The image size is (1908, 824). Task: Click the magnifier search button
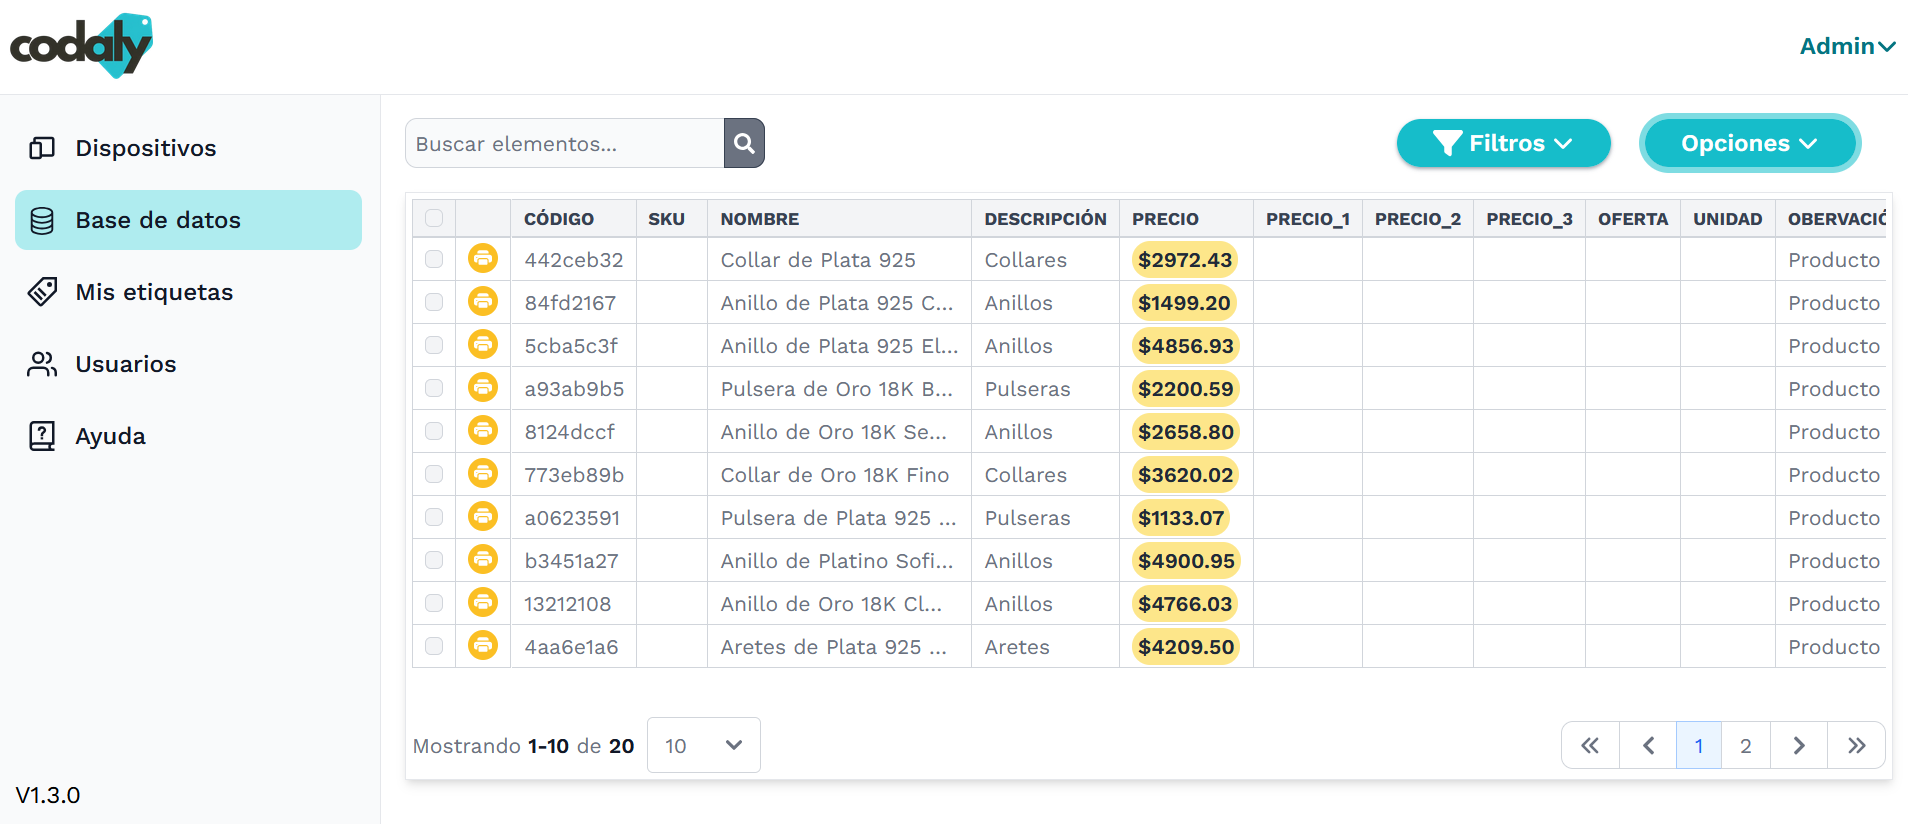tap(744, 143)
